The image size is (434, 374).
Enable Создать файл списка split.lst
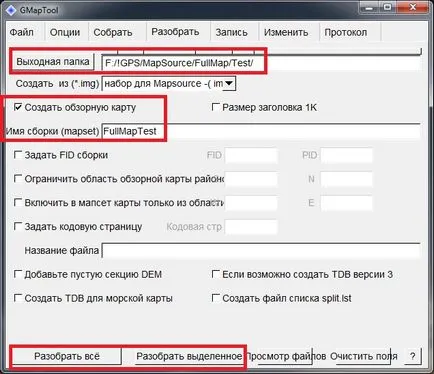[216, 298]
